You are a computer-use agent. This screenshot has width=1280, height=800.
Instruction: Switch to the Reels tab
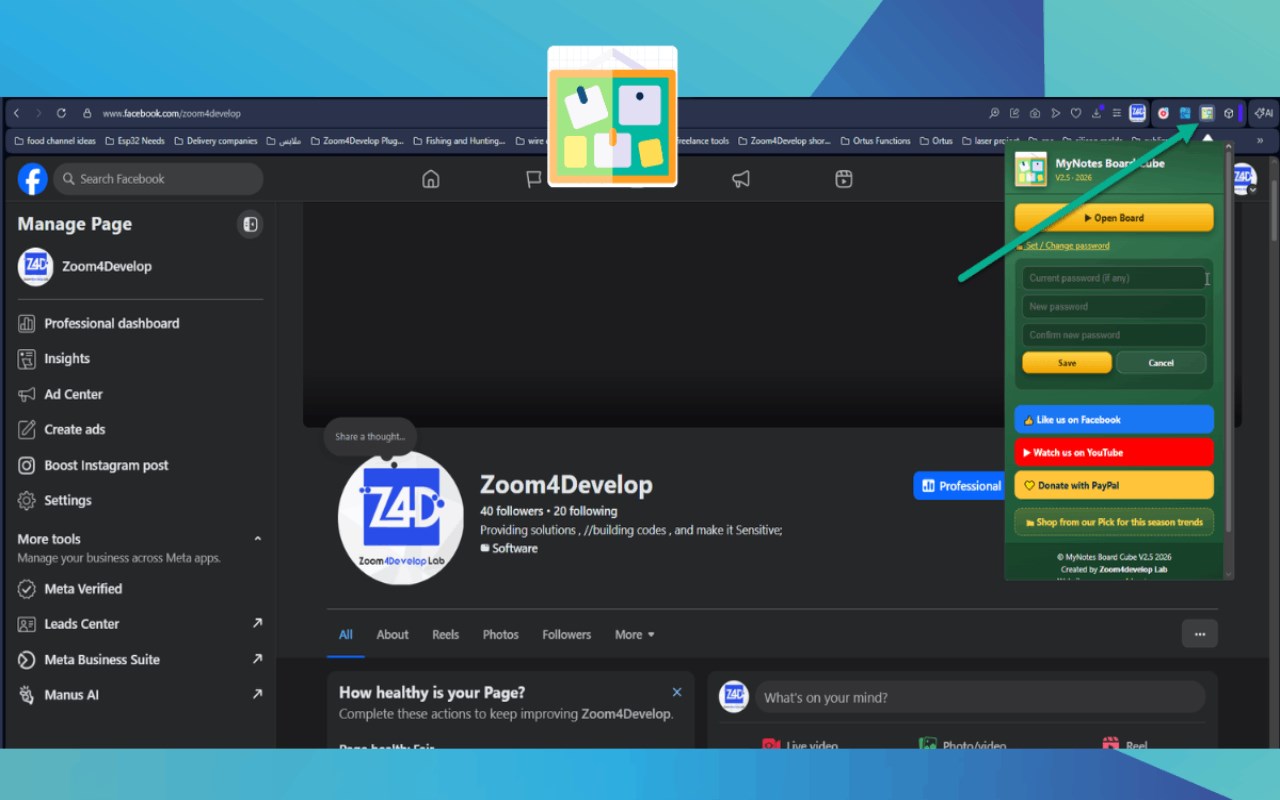point(446,635)
